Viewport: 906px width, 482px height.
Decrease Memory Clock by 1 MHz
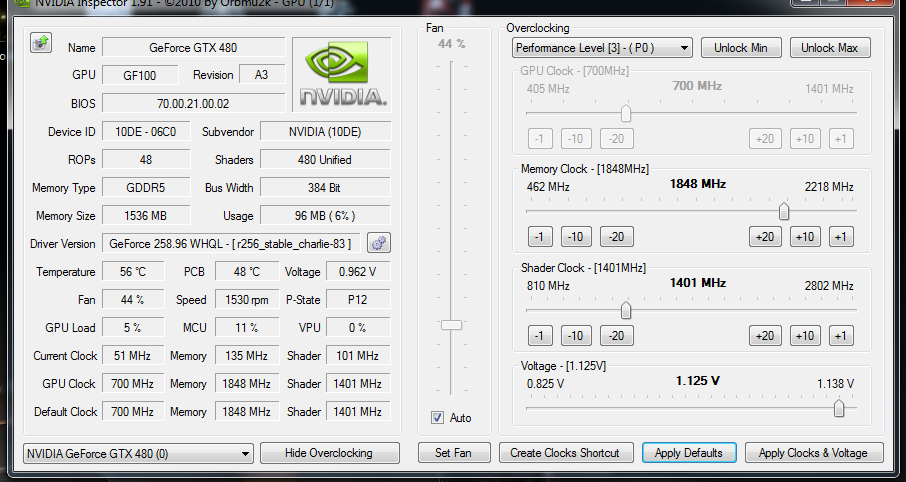(x=540, y=236)
